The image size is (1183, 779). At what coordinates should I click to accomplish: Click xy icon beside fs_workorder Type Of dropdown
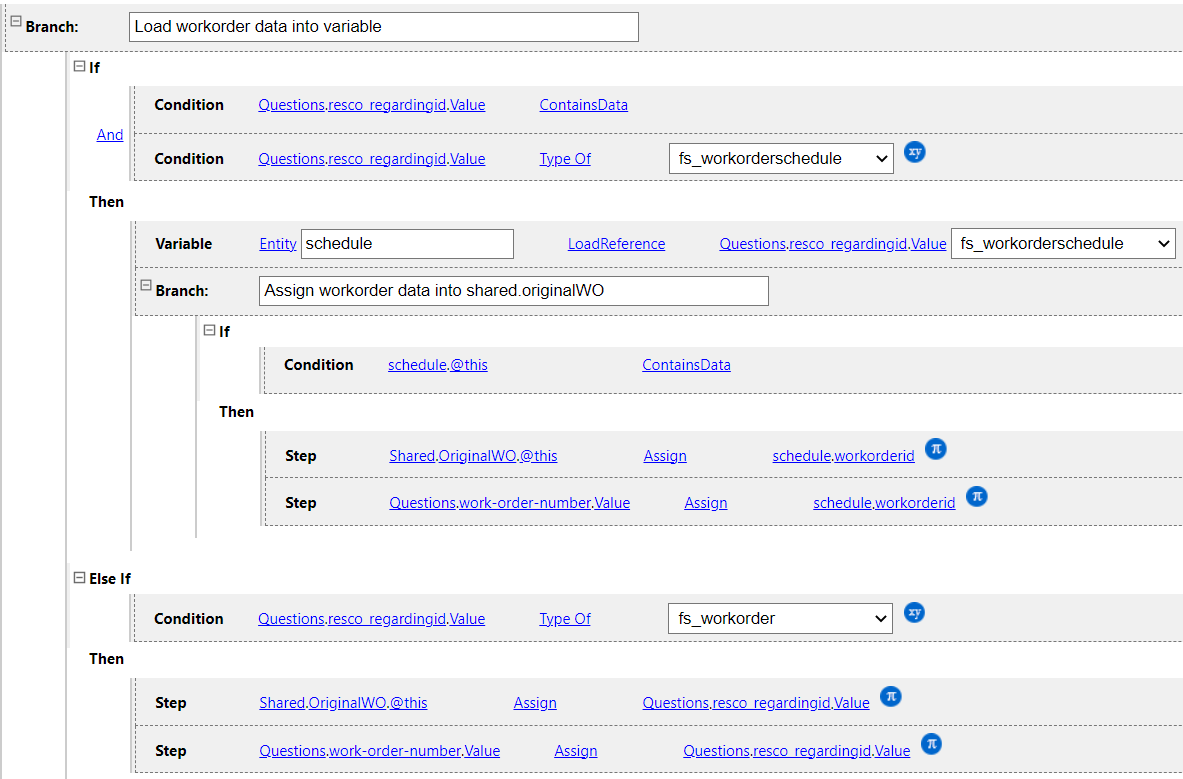pyautogui.click(x=914, y=612)
